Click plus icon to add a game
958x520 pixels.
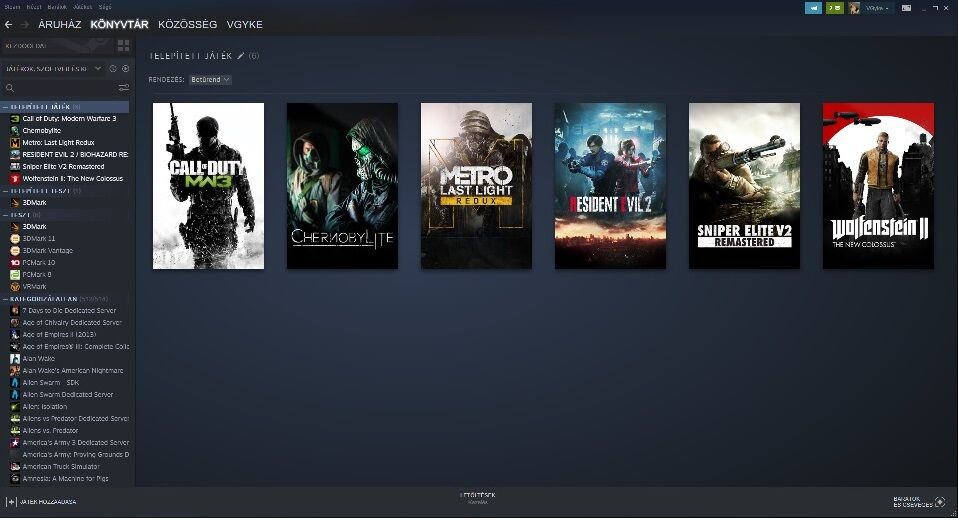pyautogui.click(x=10, y=502)
